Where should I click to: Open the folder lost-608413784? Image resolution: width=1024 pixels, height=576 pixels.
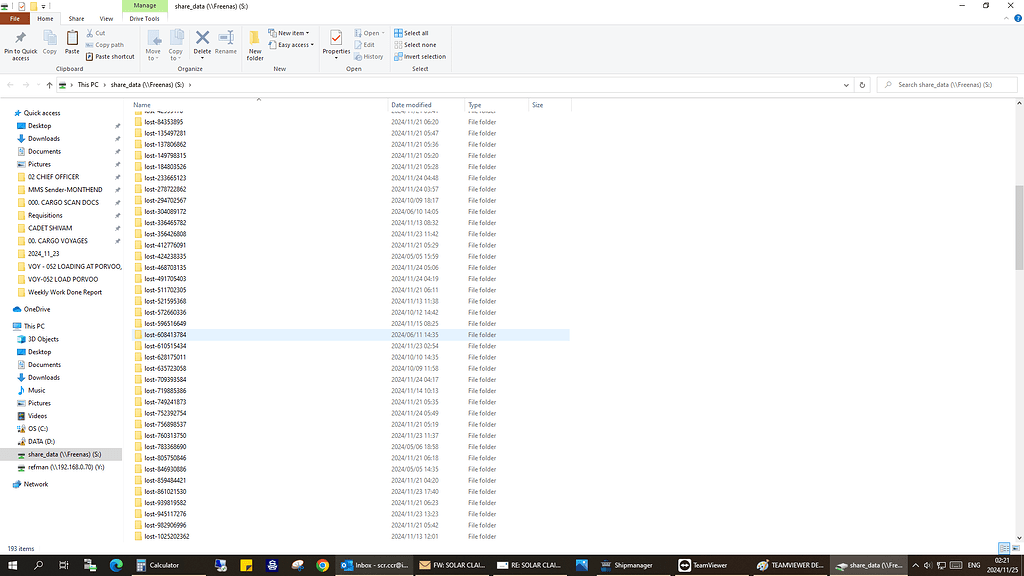pos(167,335)
